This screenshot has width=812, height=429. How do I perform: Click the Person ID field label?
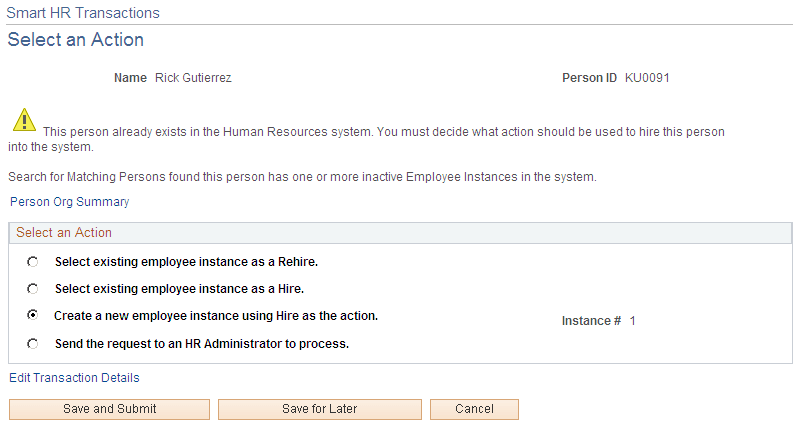[x=589, y=77]
